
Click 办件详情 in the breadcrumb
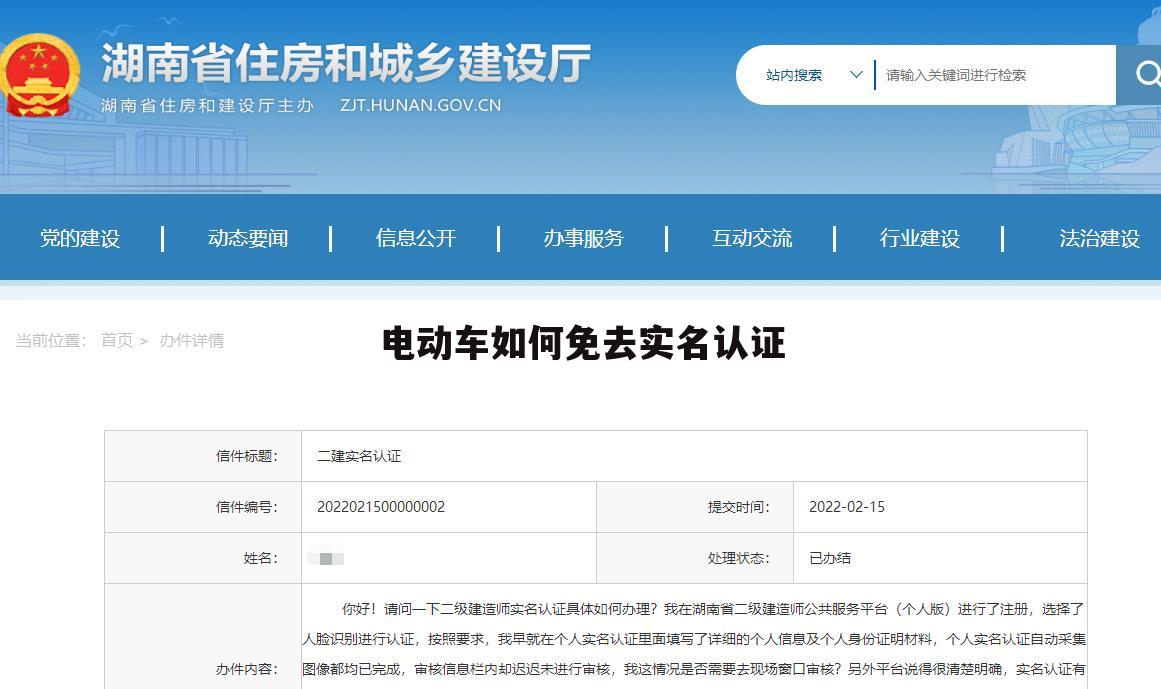(192, 340)
